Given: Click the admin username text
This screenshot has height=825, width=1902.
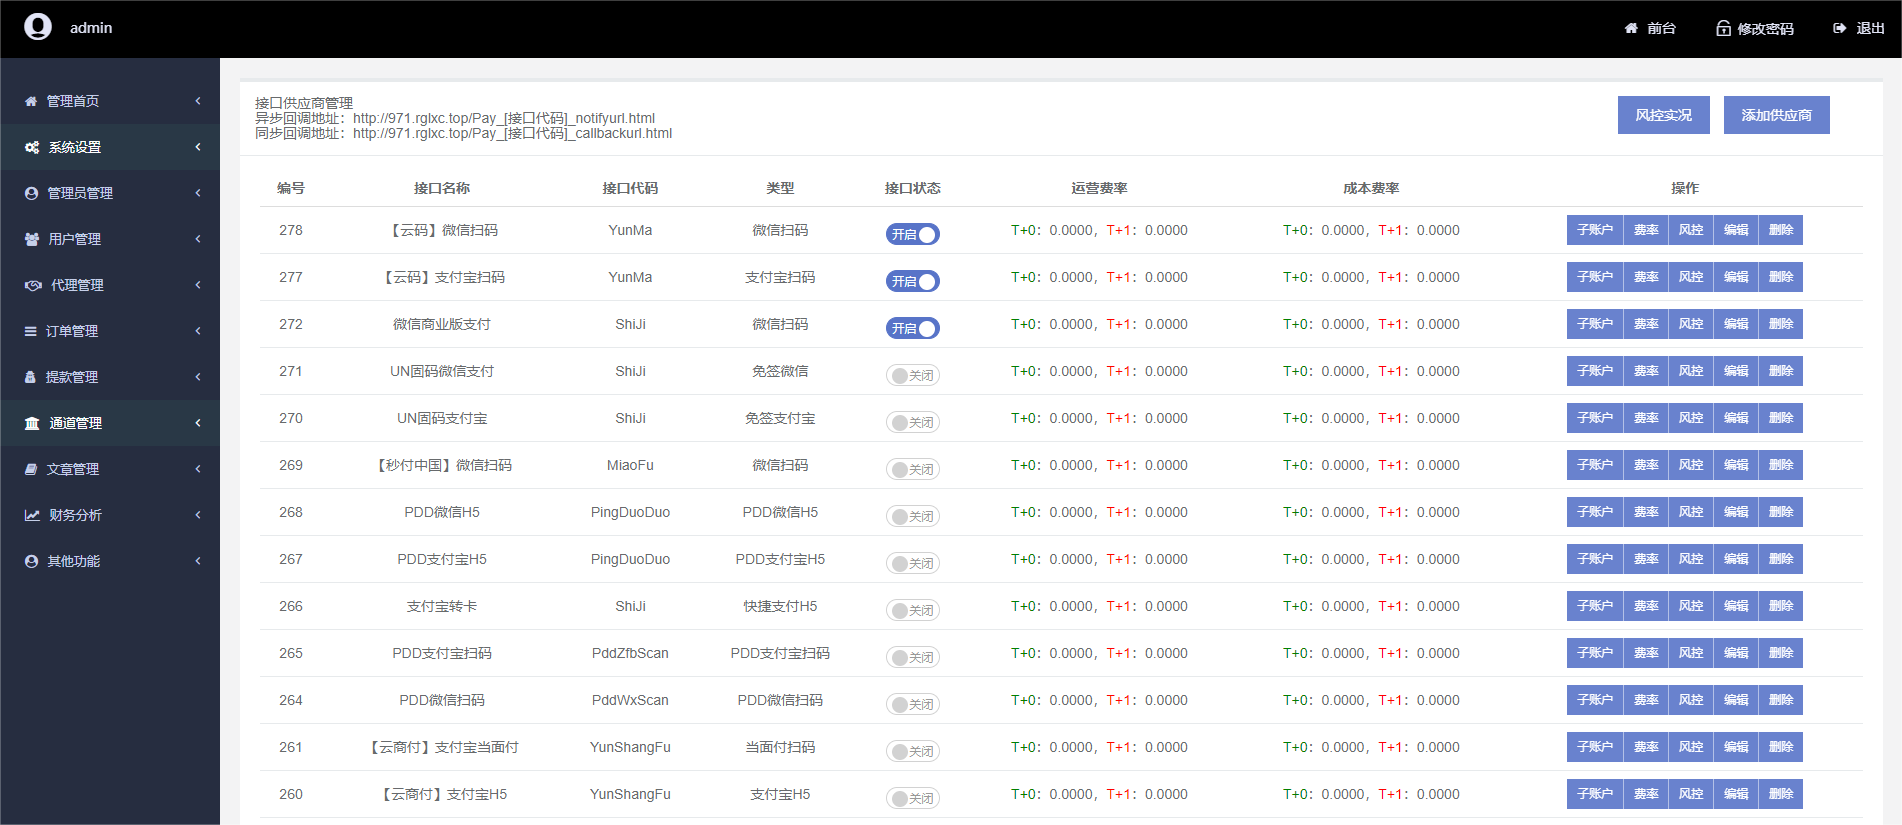Looking at the screenshot, I should pyautogui.click(x=91, y=28).
